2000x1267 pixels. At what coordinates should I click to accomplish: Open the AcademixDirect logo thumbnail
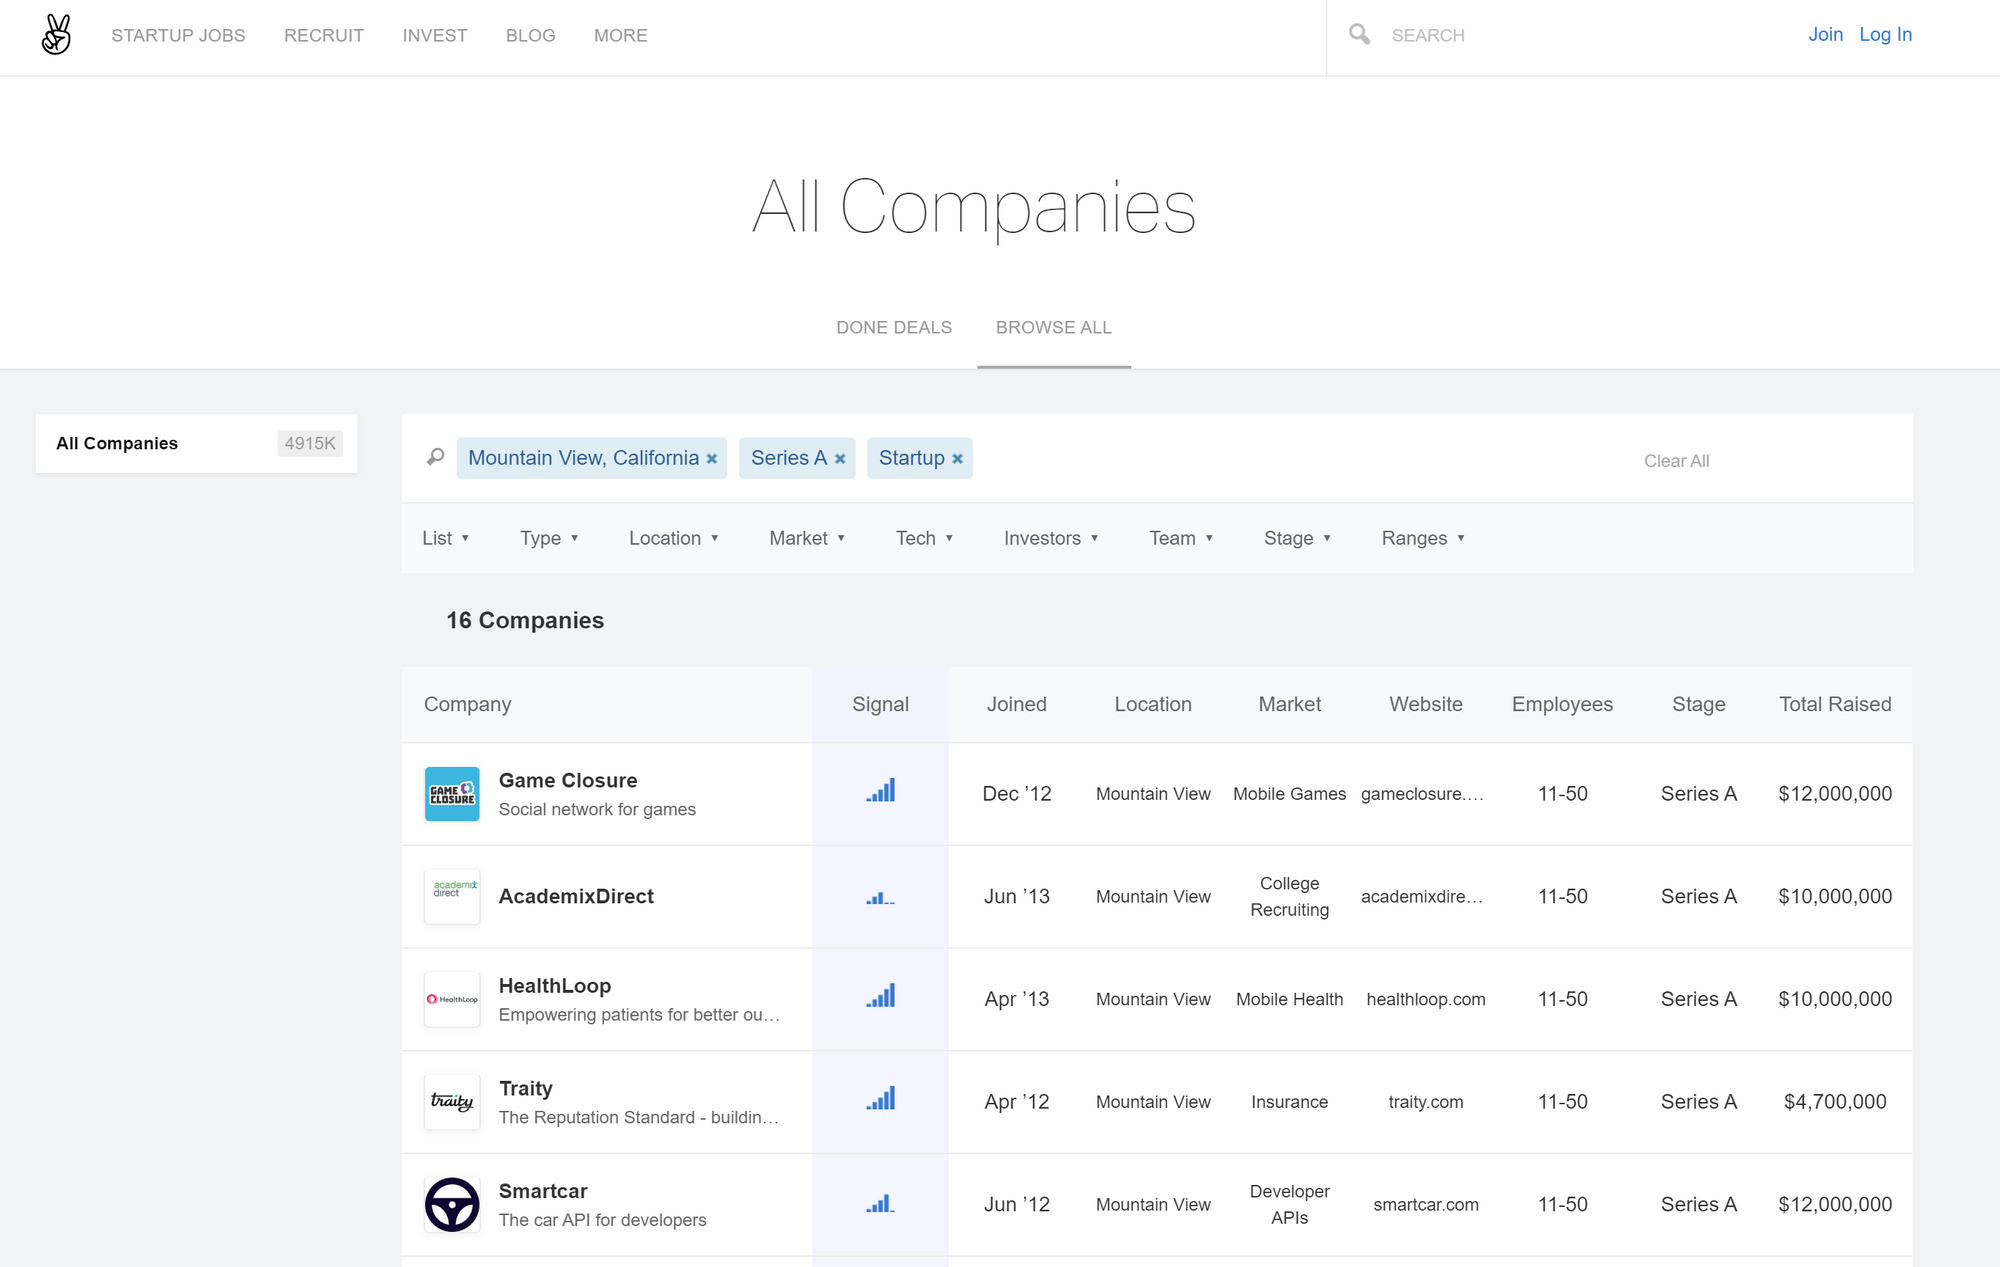pyautogui.click(x=452, y=897)
